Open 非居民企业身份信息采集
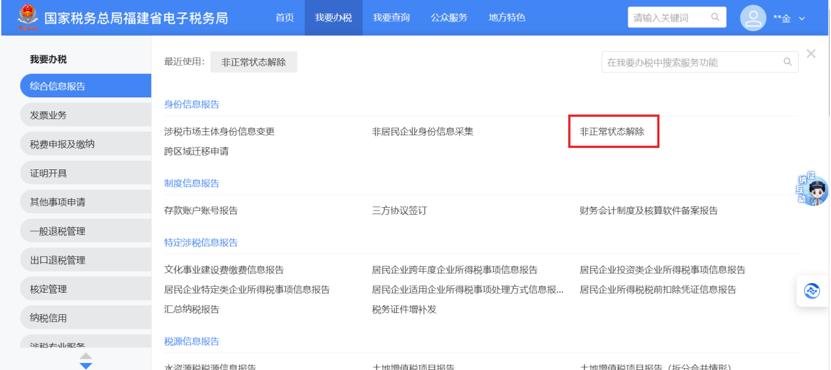 422,132
